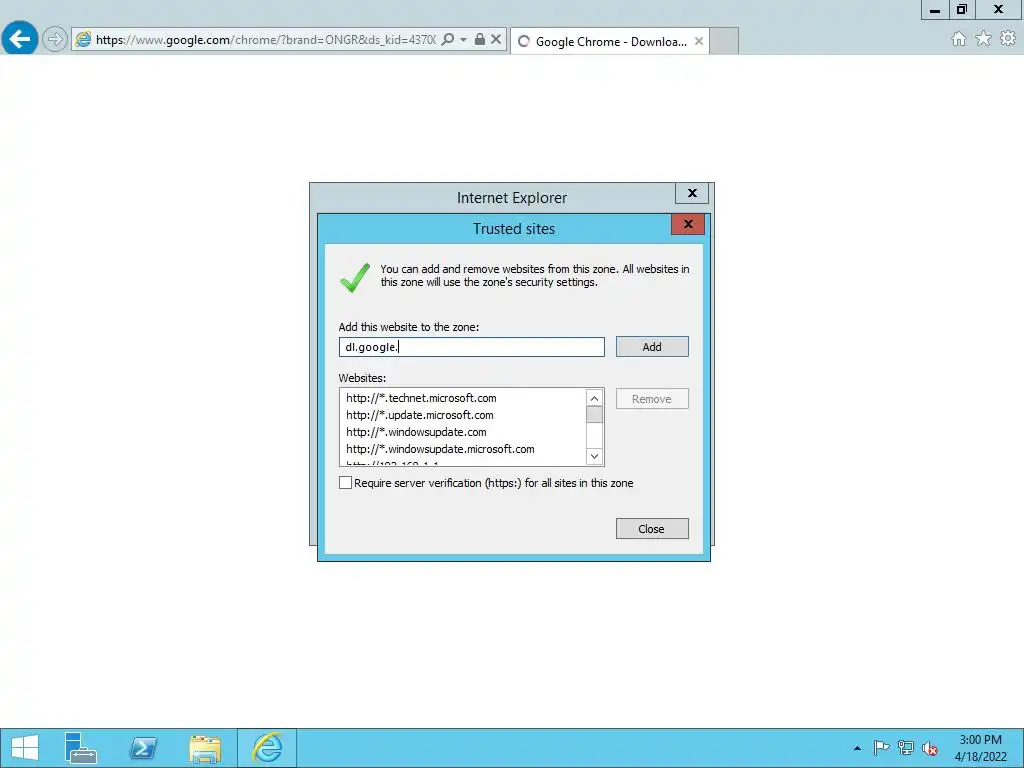Image resolution: width=1024 pixels, height=768 pixels.
Task: Click Internet Explorer taskbar icon
Action: 267,748
